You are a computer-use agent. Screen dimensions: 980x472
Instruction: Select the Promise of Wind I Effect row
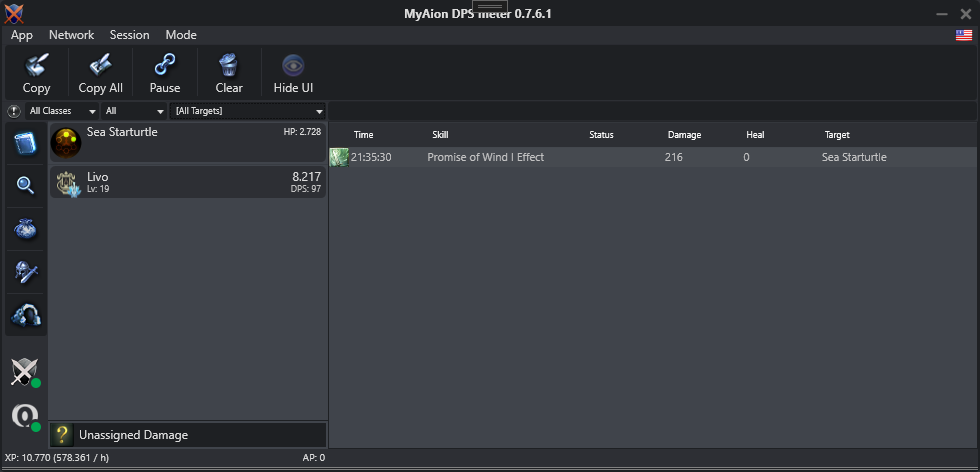(652, 157)
